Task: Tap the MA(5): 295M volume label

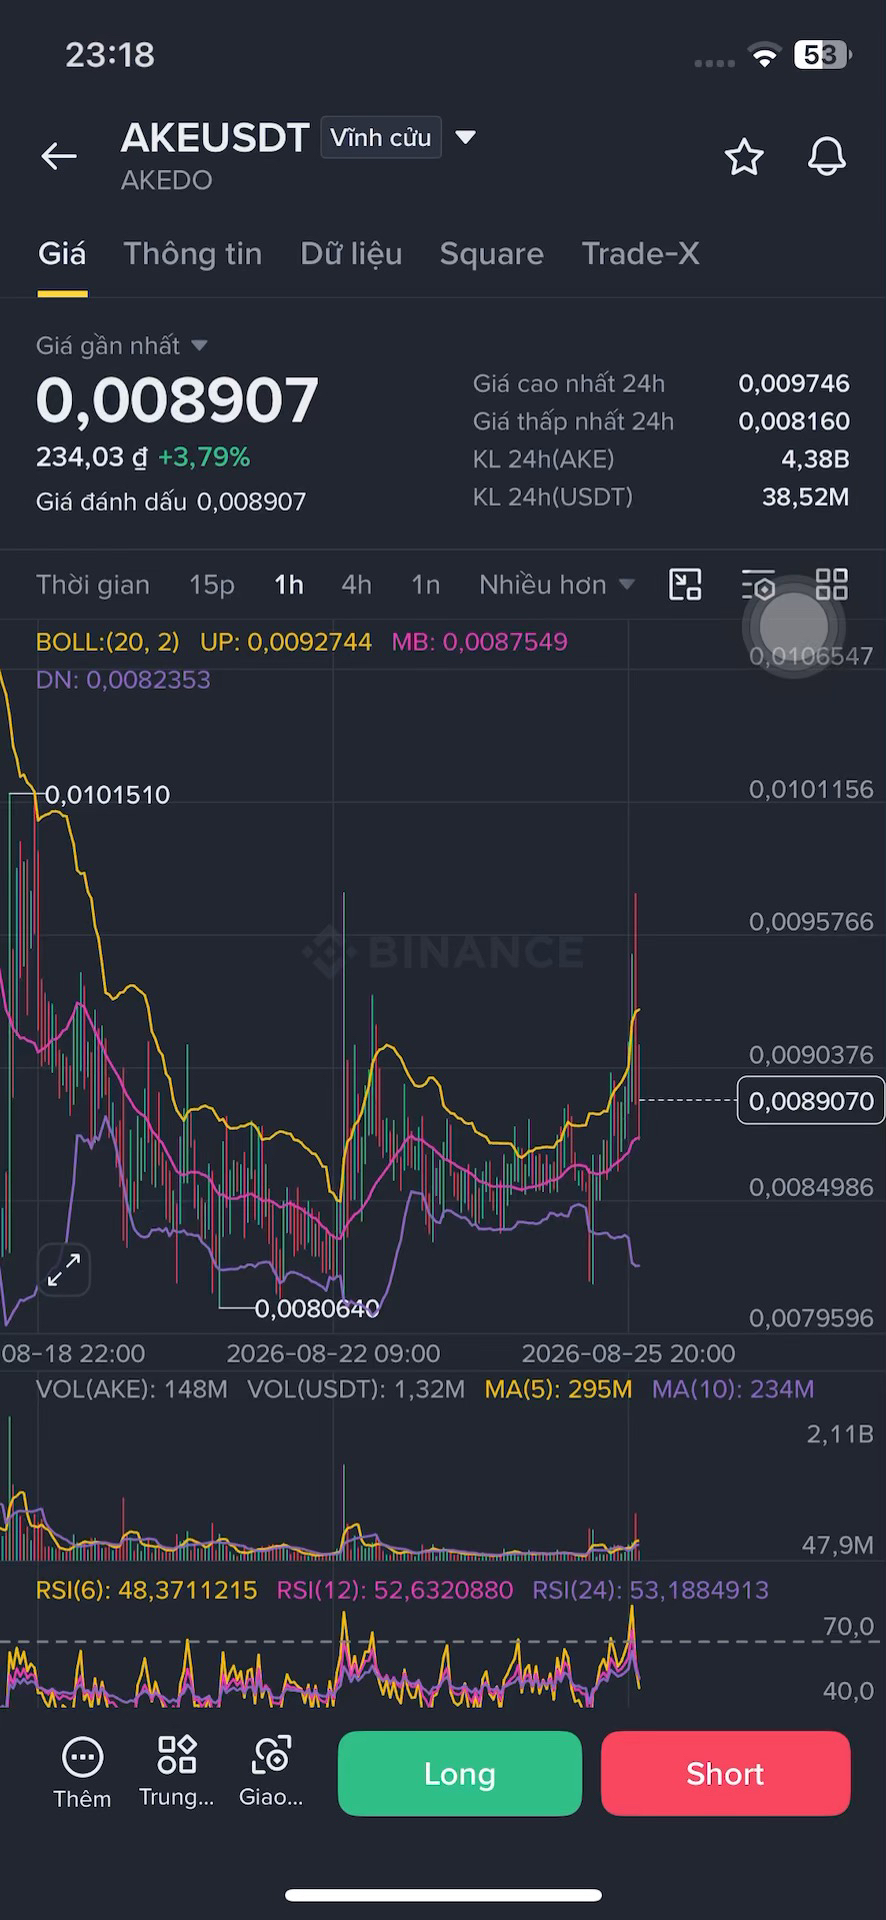Action: click(x=558, y=1389)
